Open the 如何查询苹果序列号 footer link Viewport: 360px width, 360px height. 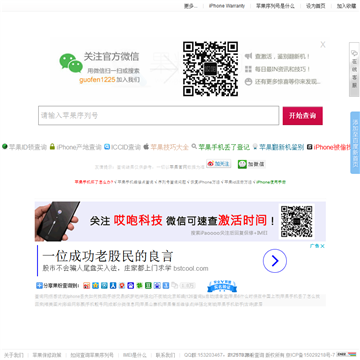pyautogui.click(x=92, y=355)
